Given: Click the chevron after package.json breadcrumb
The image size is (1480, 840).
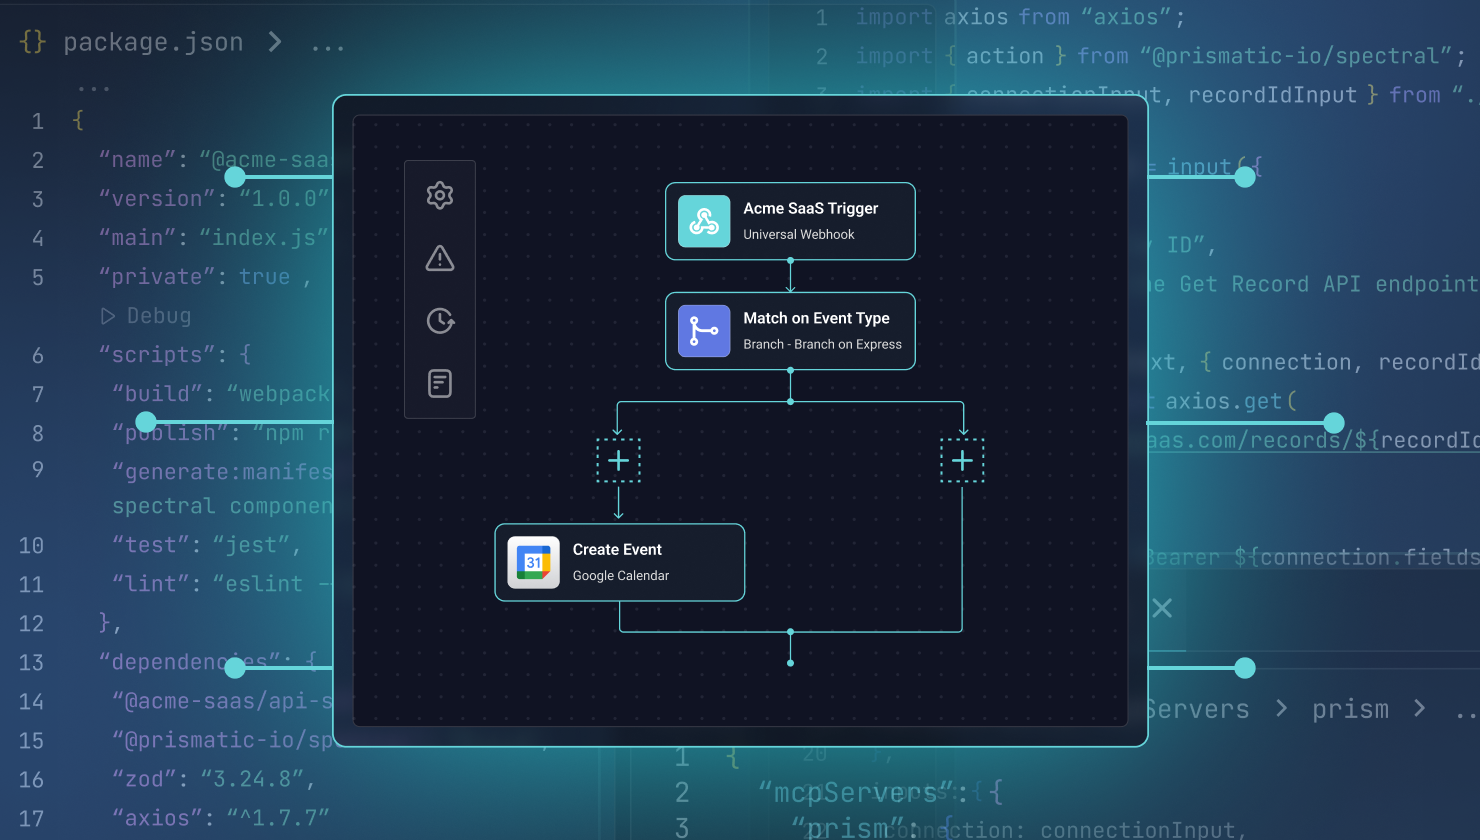Looking at the screenshot, I should click(275, 42).
